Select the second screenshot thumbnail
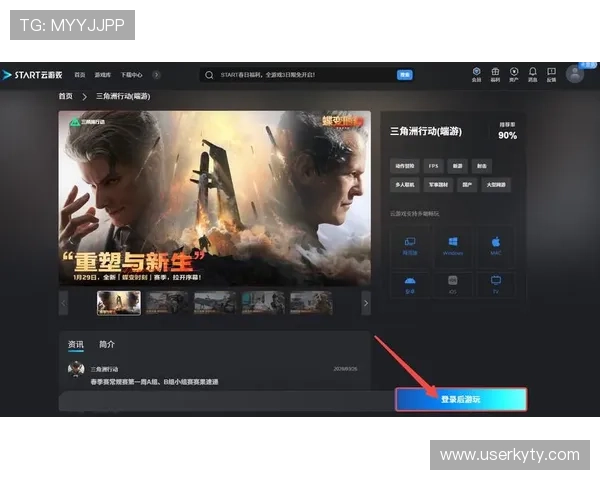 coord(166,303)
